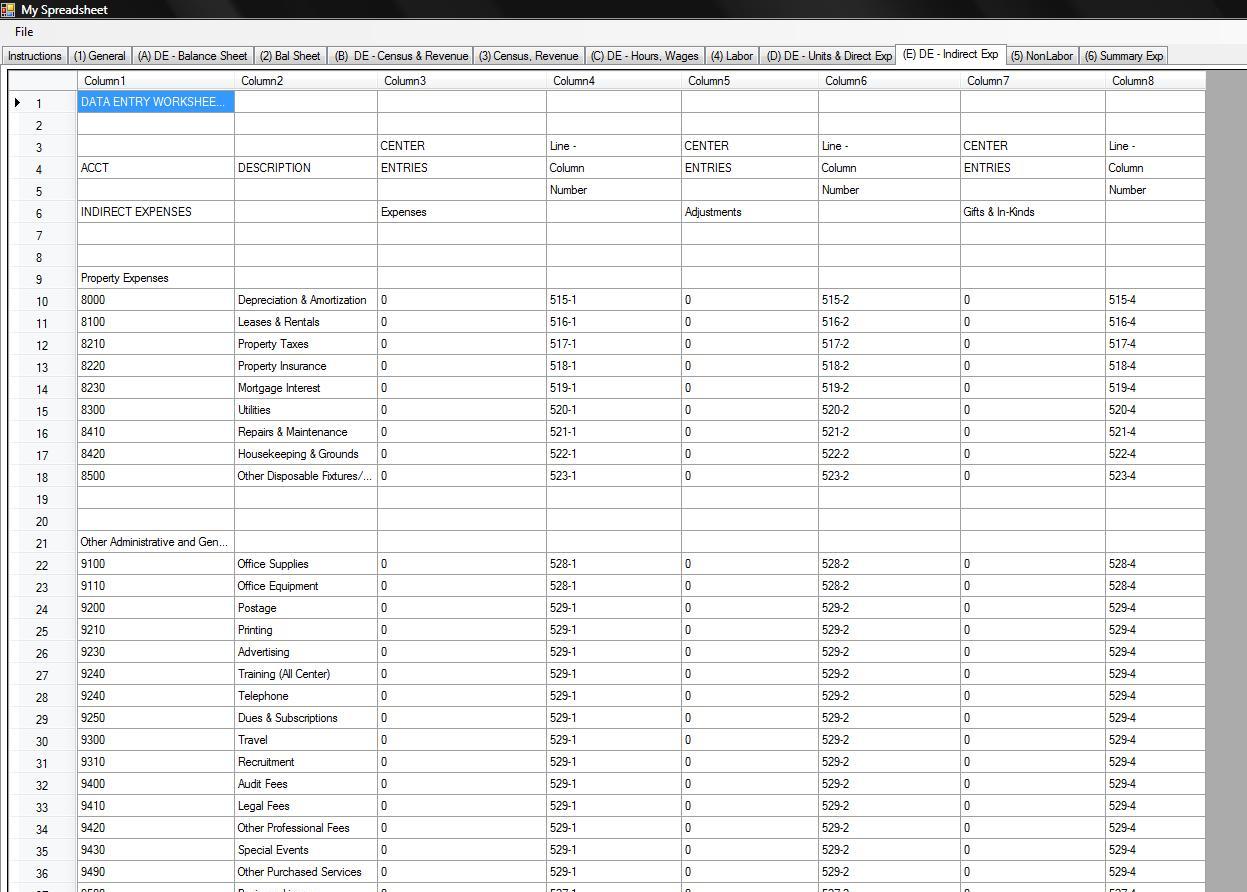Screen dimensions: 1247x892
Task: Click the ACCT cell
Action: (x=156, y=168)
